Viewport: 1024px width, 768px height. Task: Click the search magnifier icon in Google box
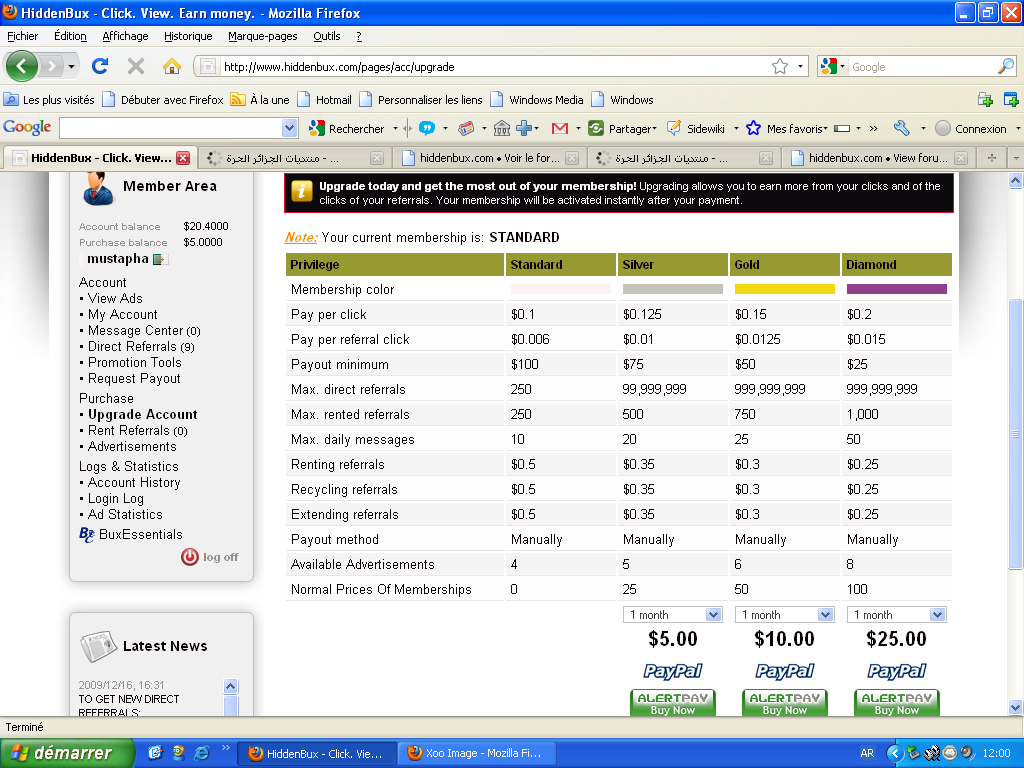(1006, 66)
